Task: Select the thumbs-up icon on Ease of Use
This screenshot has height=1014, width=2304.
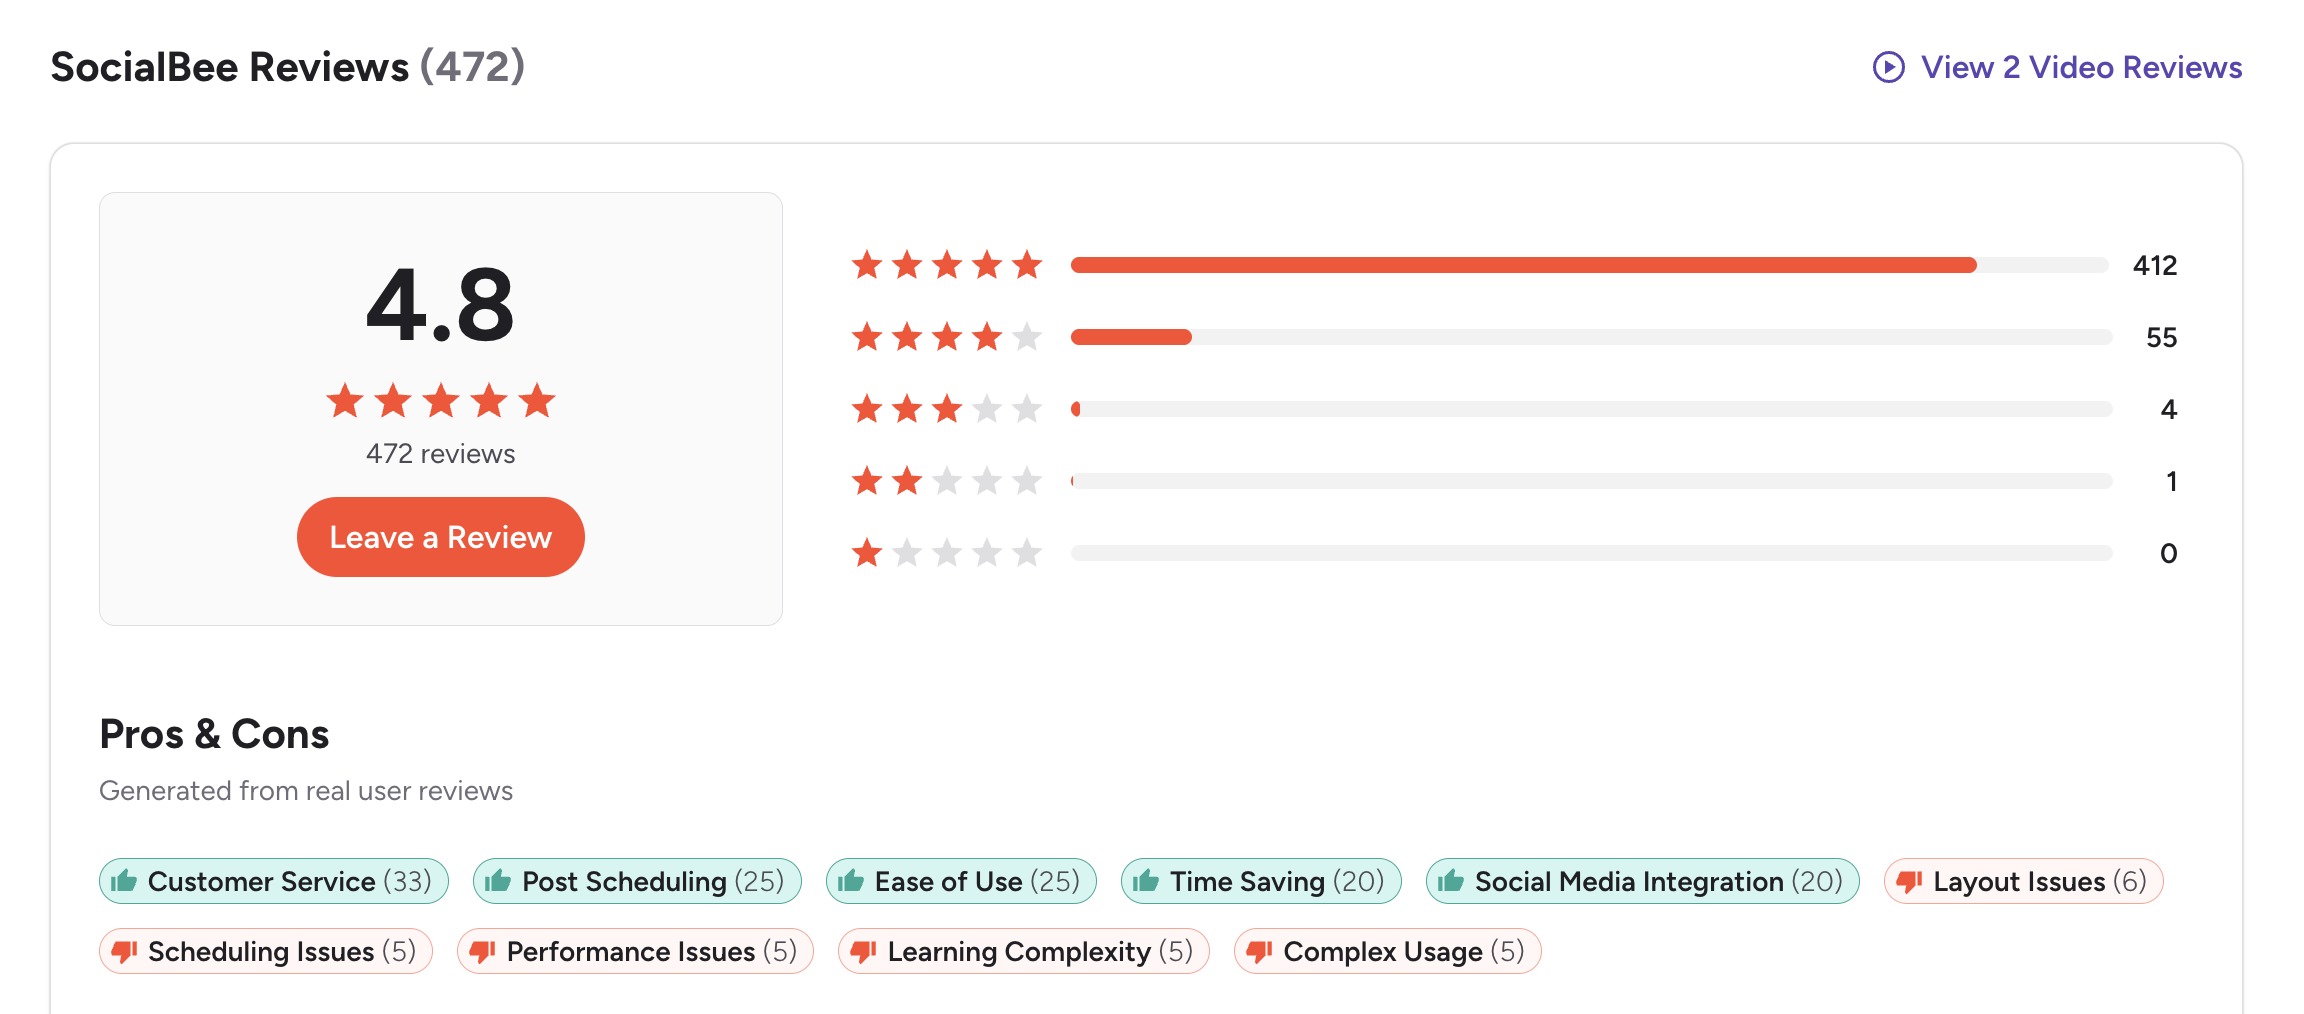Action: click(850, 881)
